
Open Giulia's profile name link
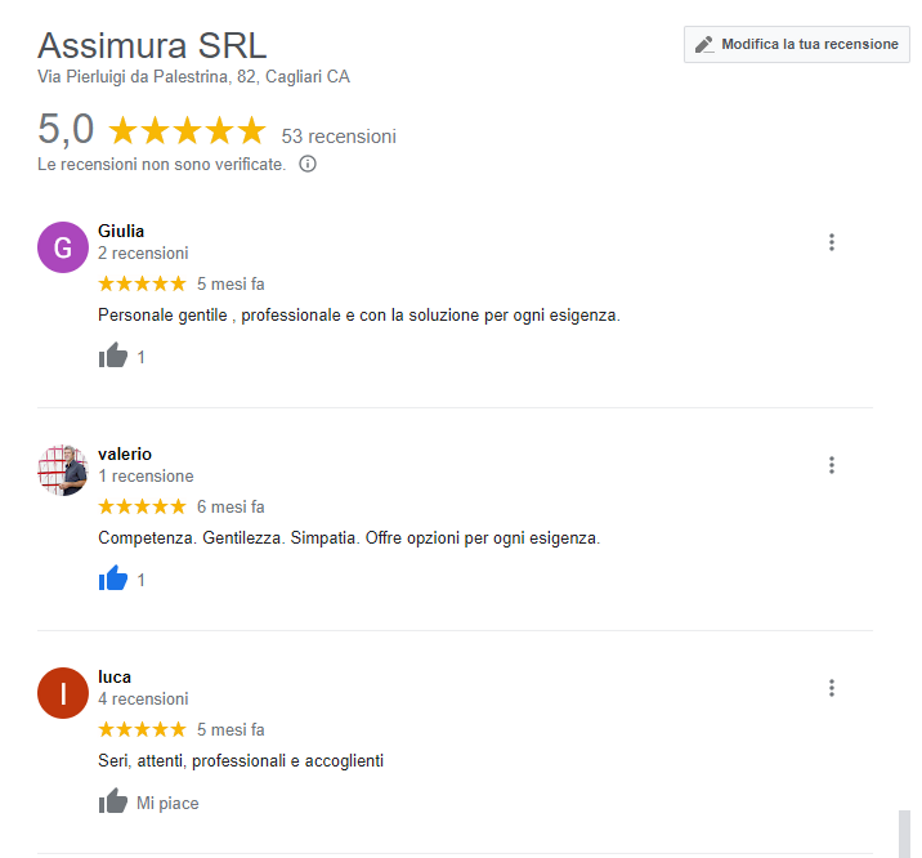pos(121,231)
